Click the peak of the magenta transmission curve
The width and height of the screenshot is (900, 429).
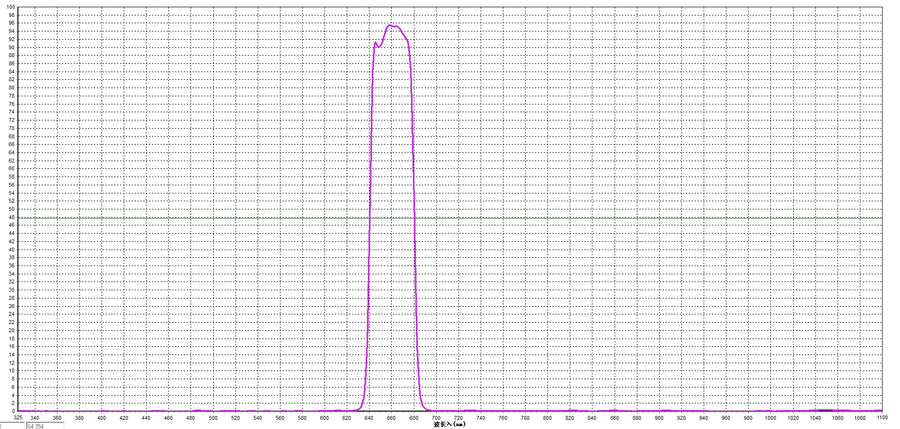pyautogui.click(x=390, y=26)
